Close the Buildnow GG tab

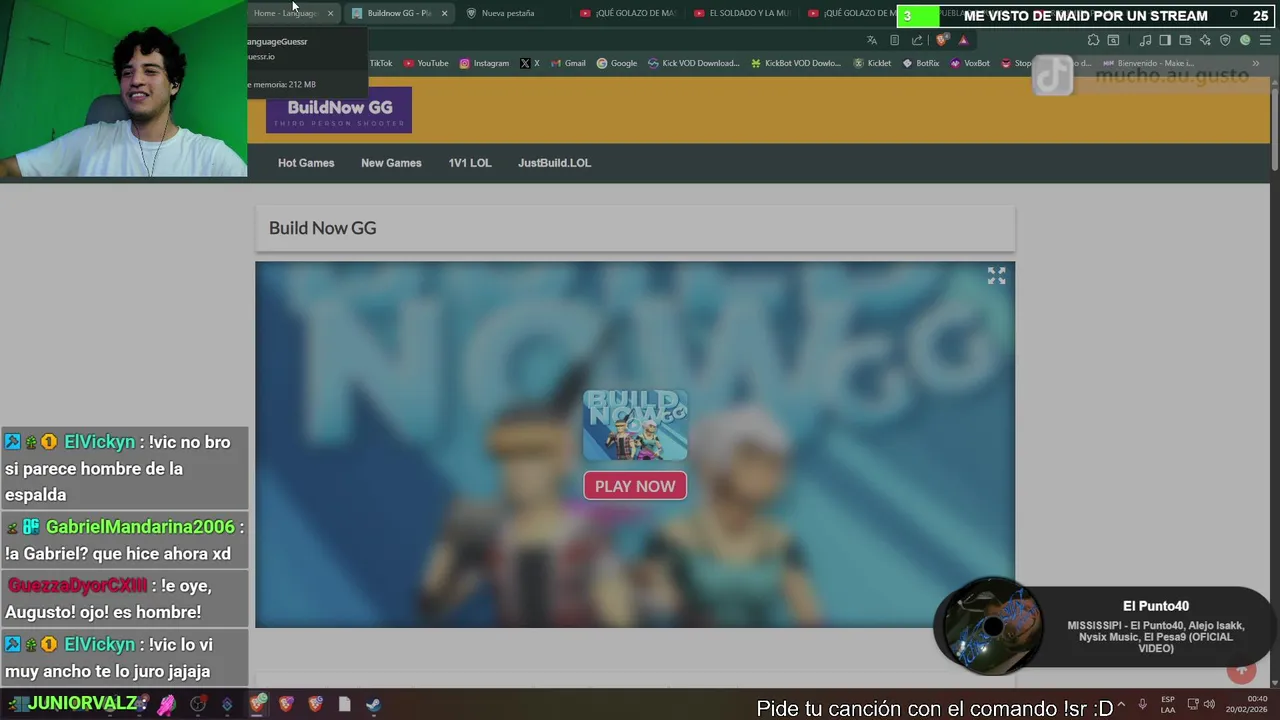tap(444, 13)
